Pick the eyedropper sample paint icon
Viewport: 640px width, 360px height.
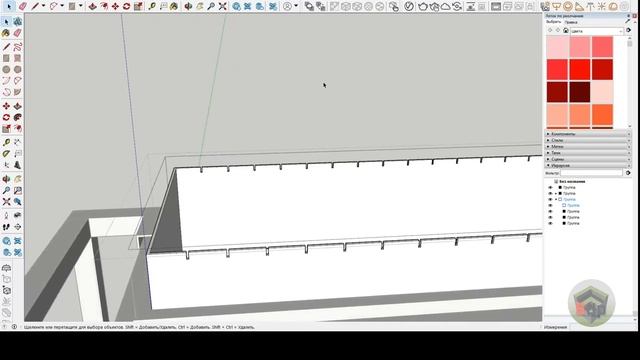(628, 20)
